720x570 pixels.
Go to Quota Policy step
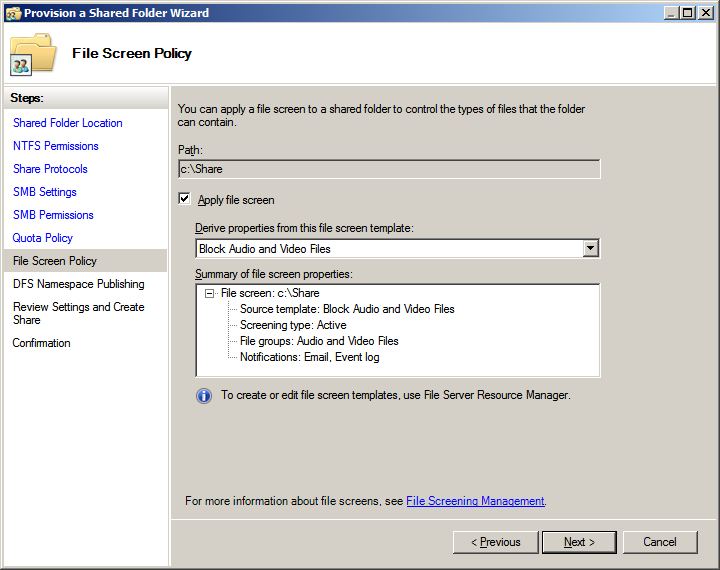[x=43, y=238]
